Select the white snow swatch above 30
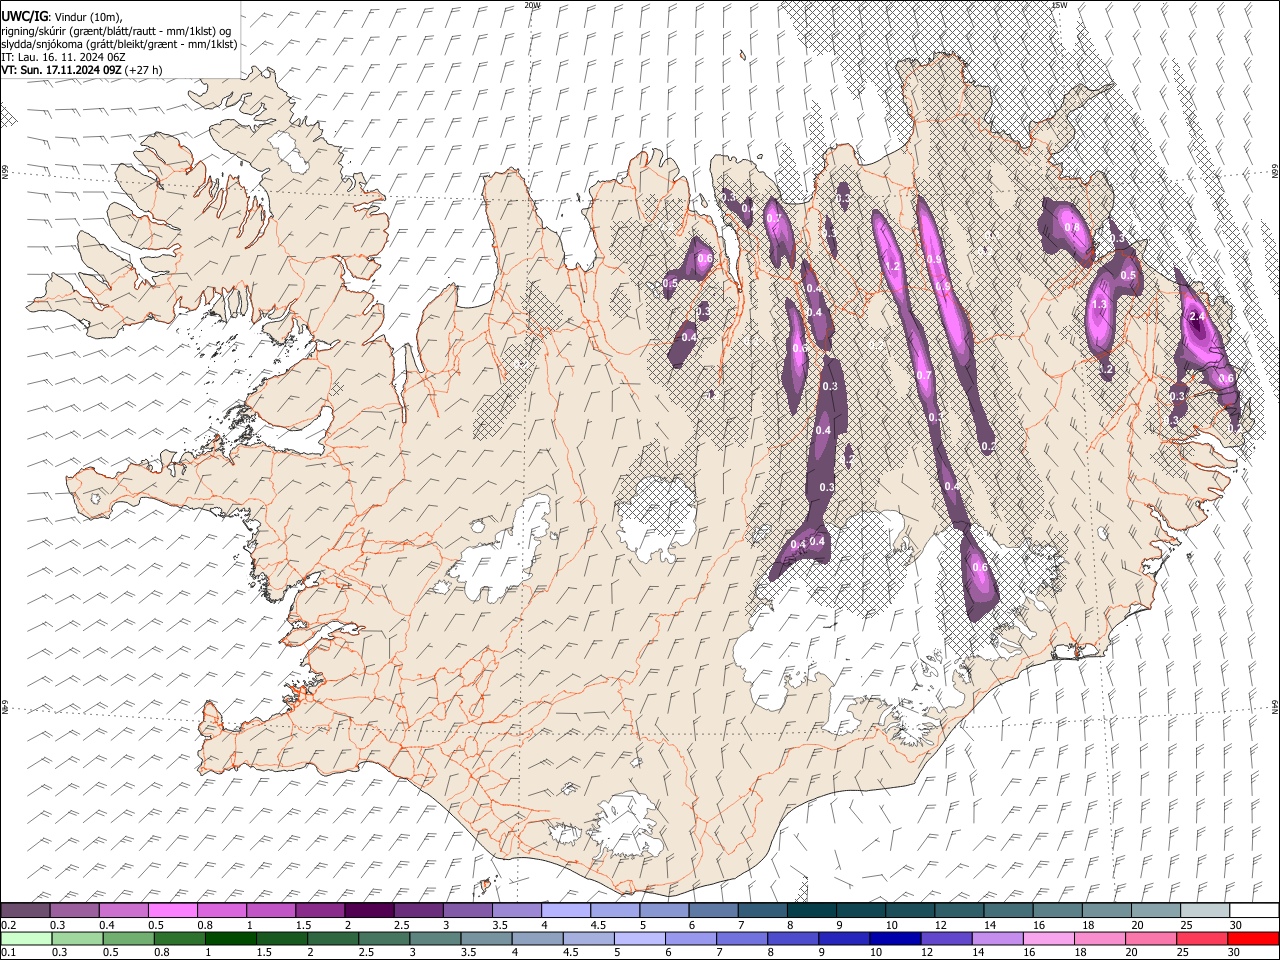This screenshot has height=960, width=1280. point(1254,910)
